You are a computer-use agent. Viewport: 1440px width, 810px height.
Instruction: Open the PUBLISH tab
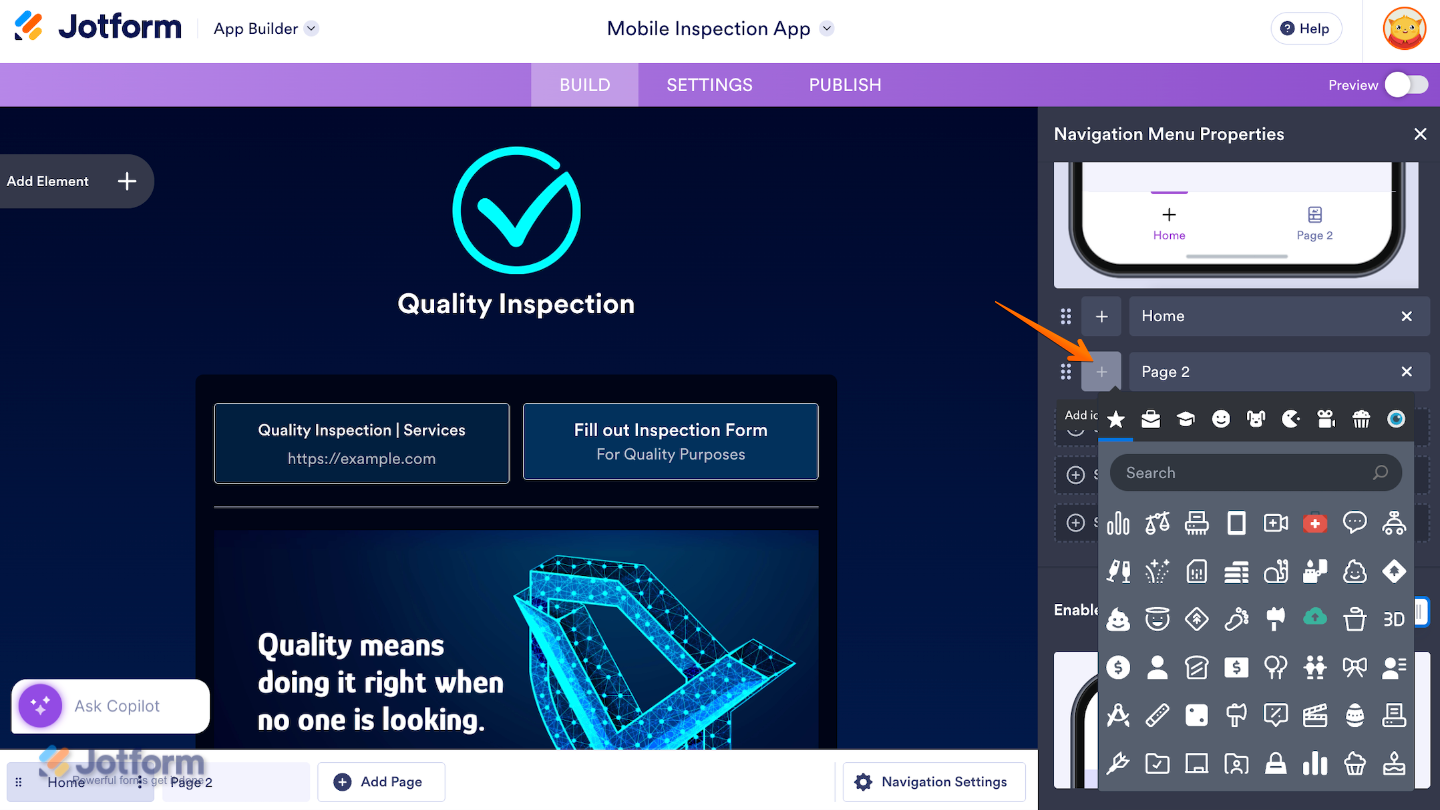pyautogui.click(x=844, y=85)
